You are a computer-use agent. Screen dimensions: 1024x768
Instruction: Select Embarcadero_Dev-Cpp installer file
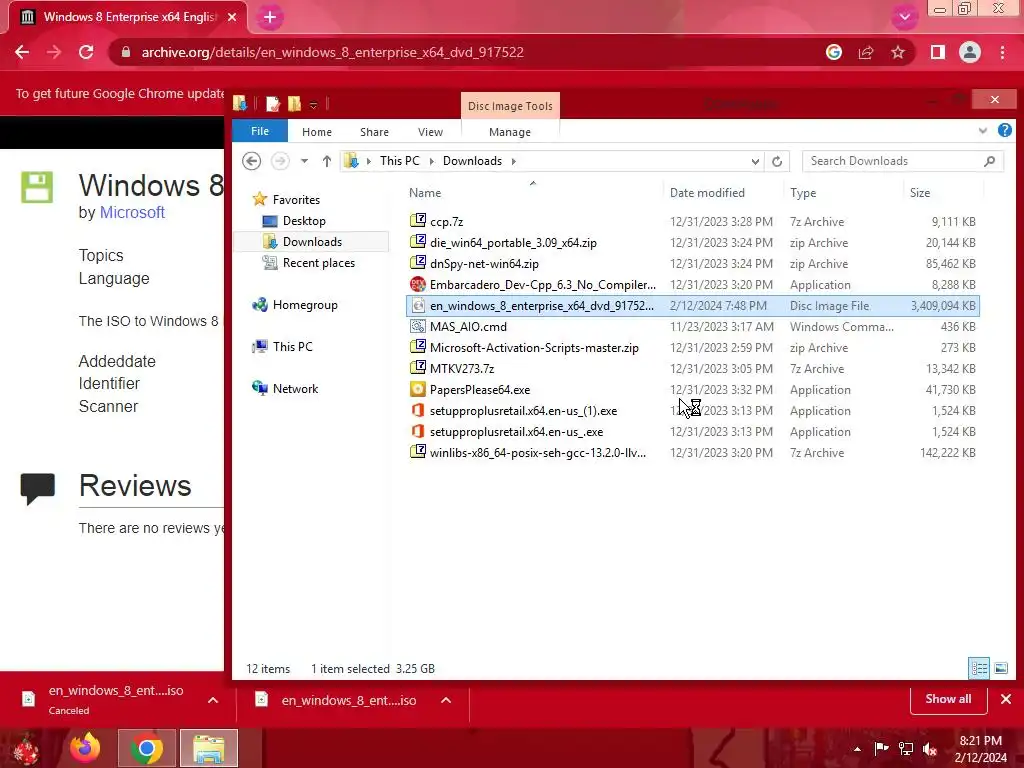pyautogui.click(x=693, y=285)
